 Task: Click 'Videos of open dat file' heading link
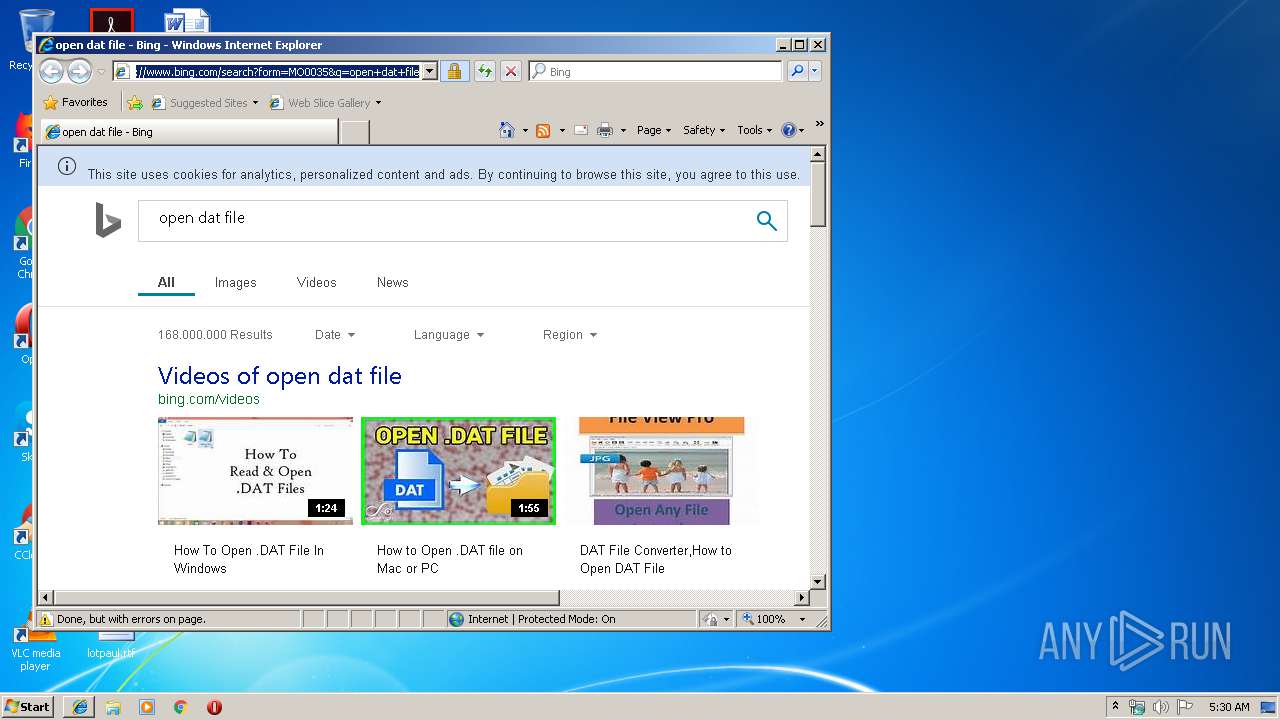[280, 376]
